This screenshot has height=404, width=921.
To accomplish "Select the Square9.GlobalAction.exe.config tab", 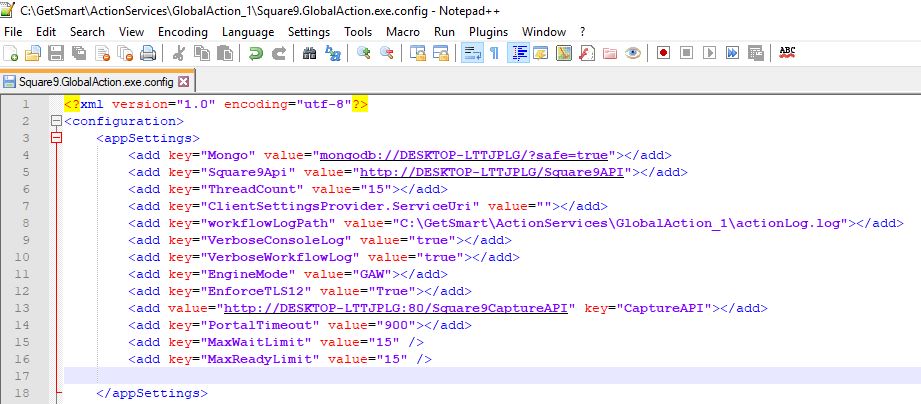I will (x=88, y=81).
